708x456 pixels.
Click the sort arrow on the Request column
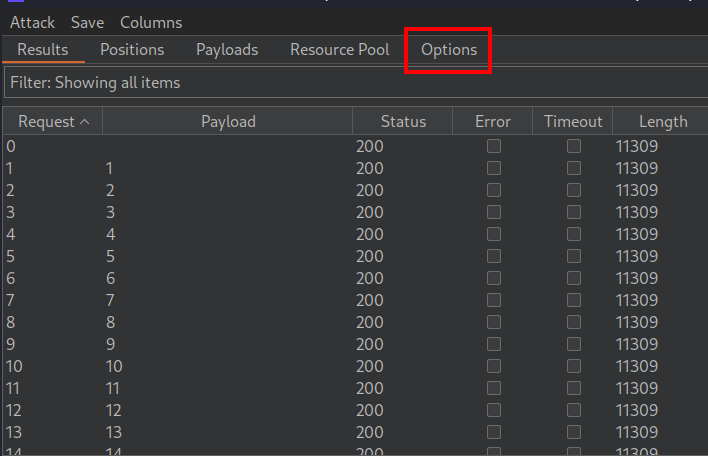84,122
